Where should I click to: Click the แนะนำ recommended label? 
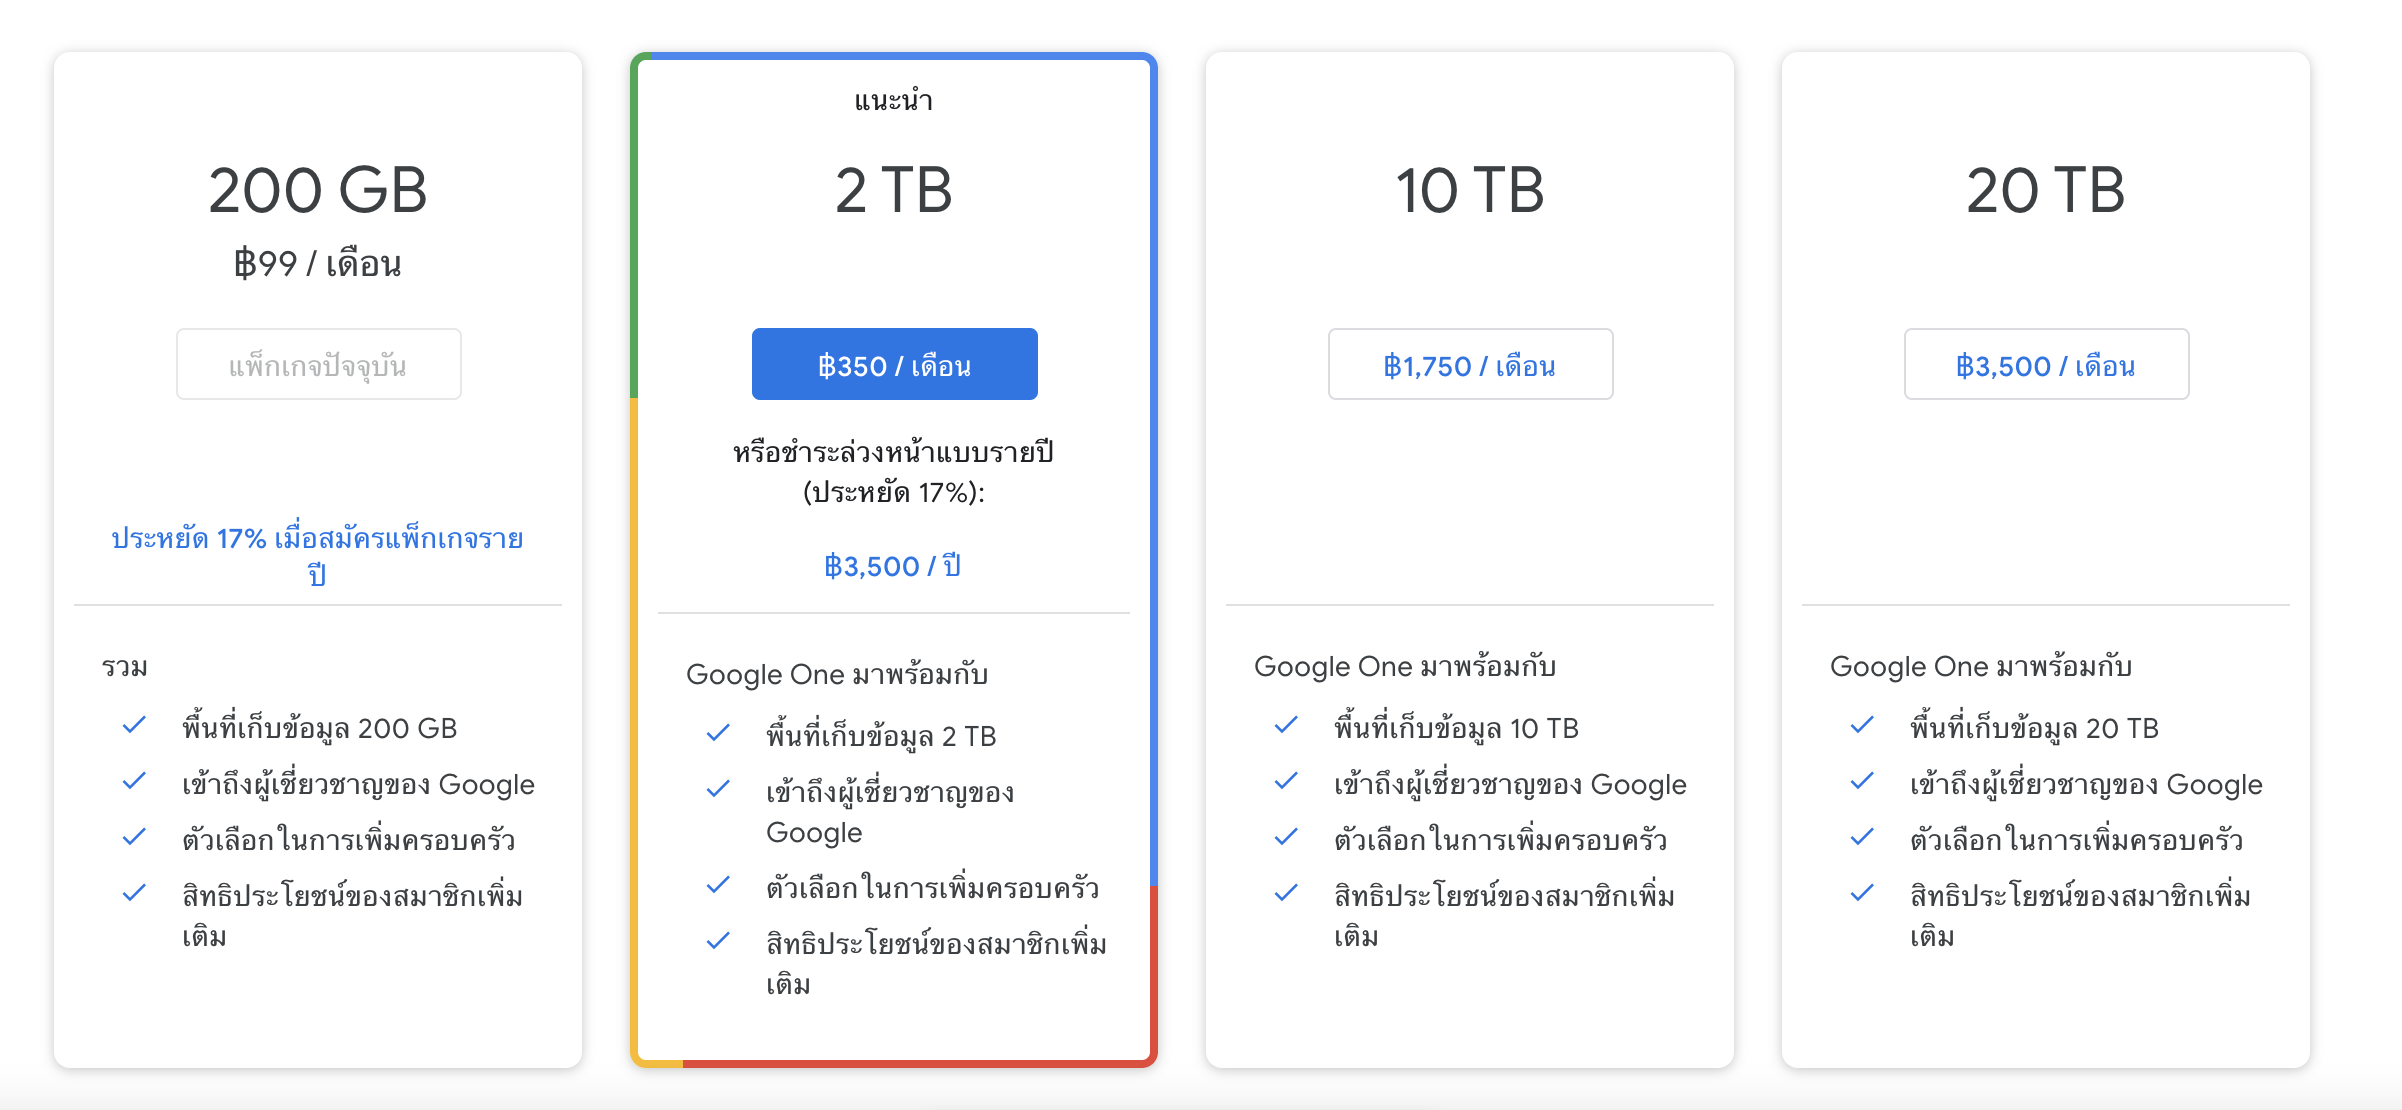coord(893,101)
